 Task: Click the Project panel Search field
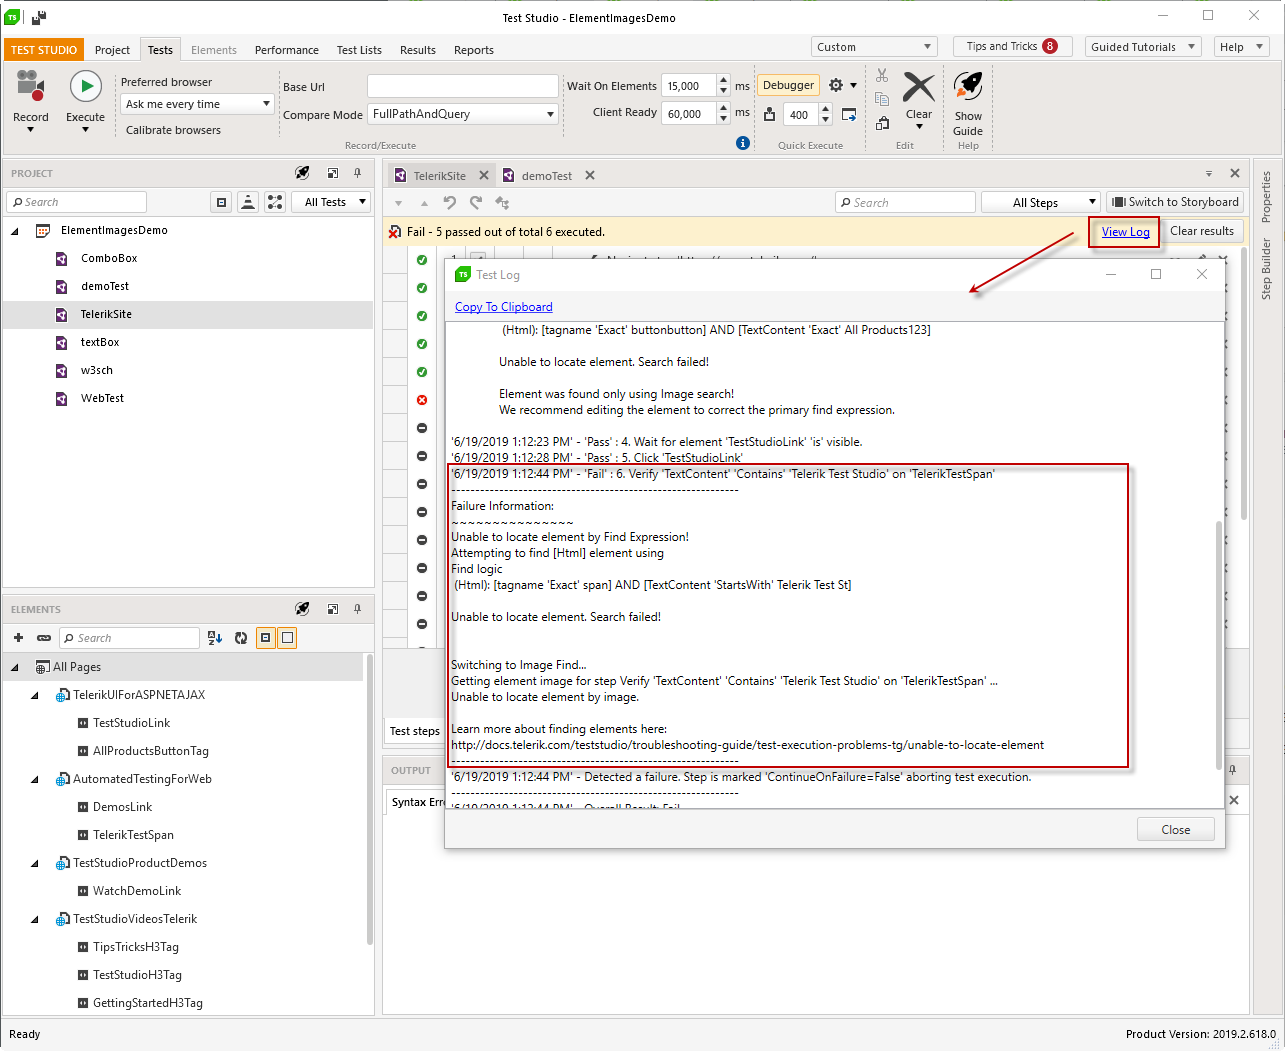pyautogui.click(x=77, y=202)
